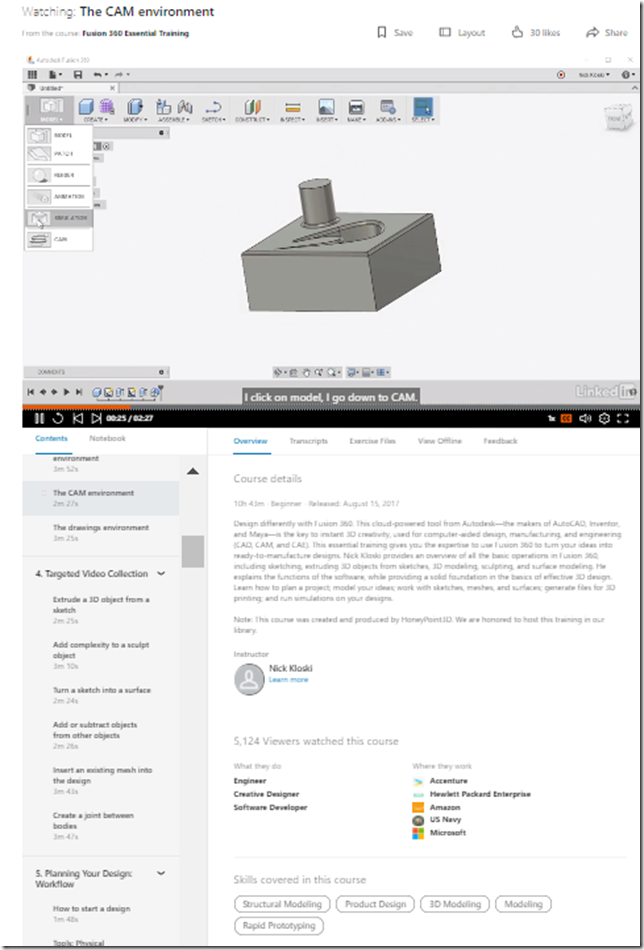Image resolution: width=644 pixels, height=950 pixels.
Task: Click the Fusion record indicator icon
Action: point(560,75)
